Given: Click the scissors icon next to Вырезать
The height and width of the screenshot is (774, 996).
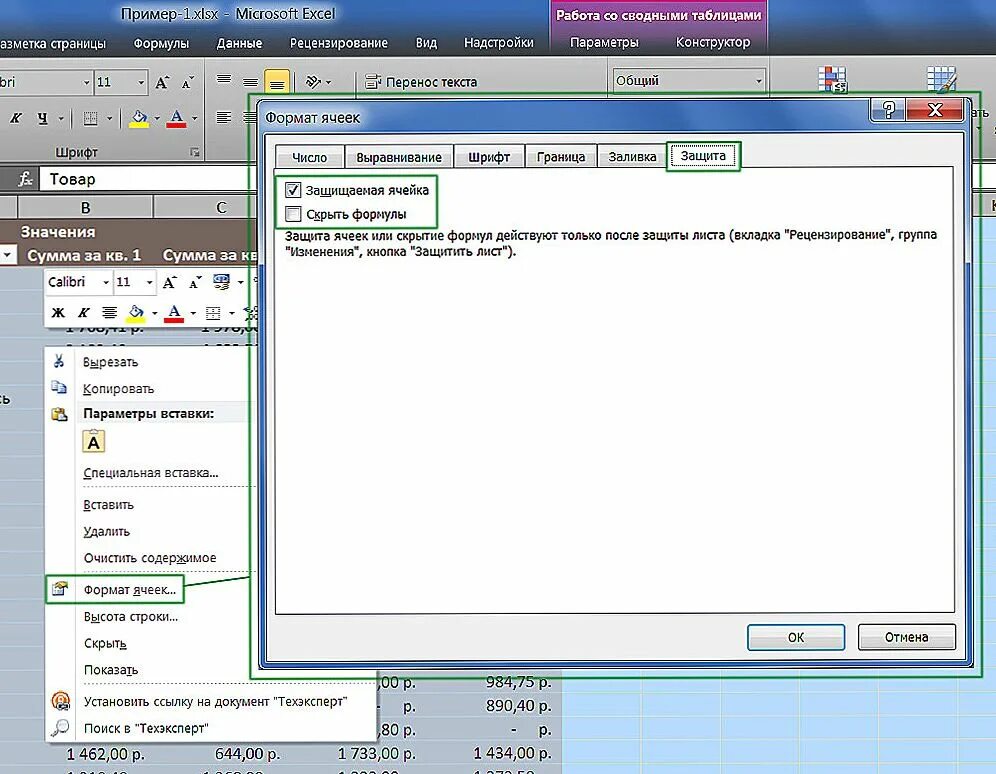Looking at the screenshot, I should [59, 361].
